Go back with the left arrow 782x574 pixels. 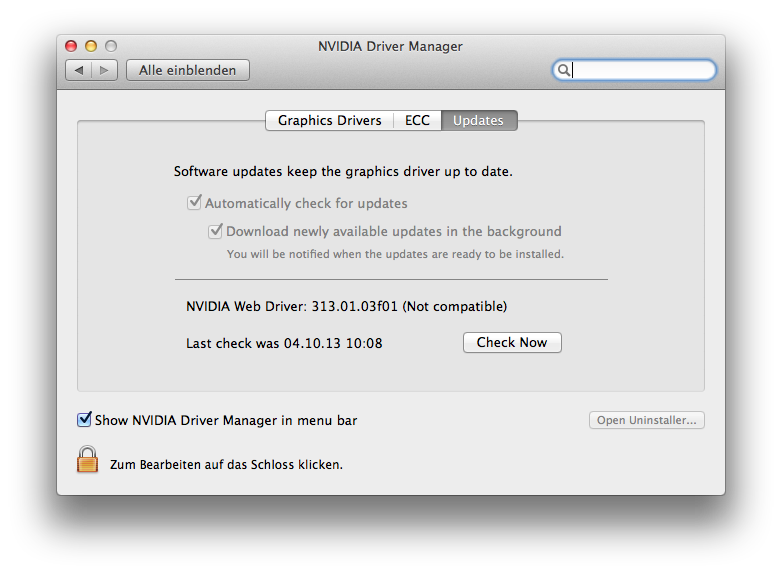[x=79, y=70]
